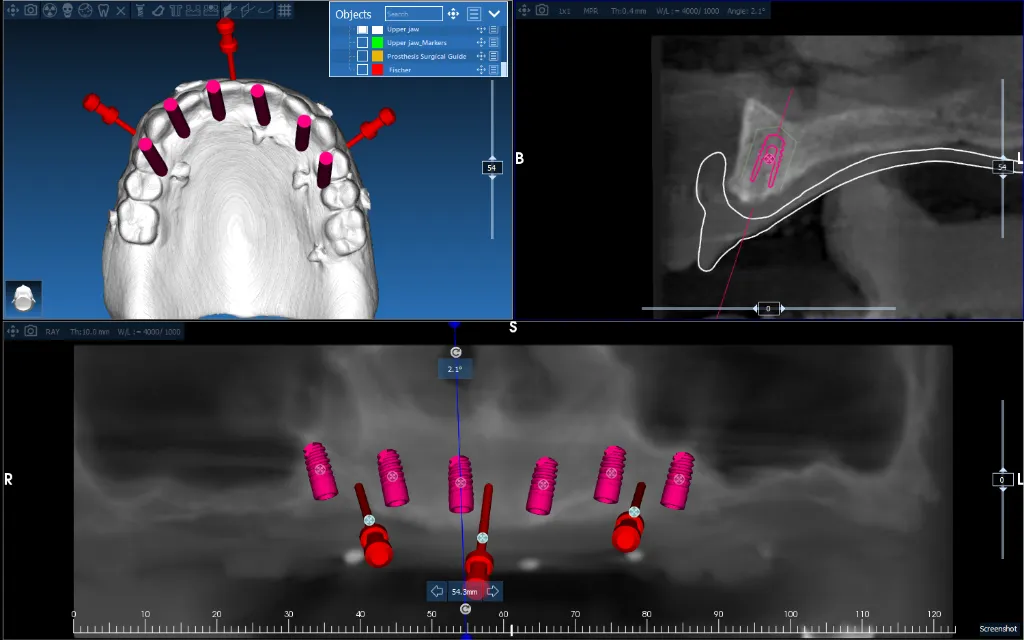
Task: Select the 1x1 layout label
Action: tap(563, 9)
